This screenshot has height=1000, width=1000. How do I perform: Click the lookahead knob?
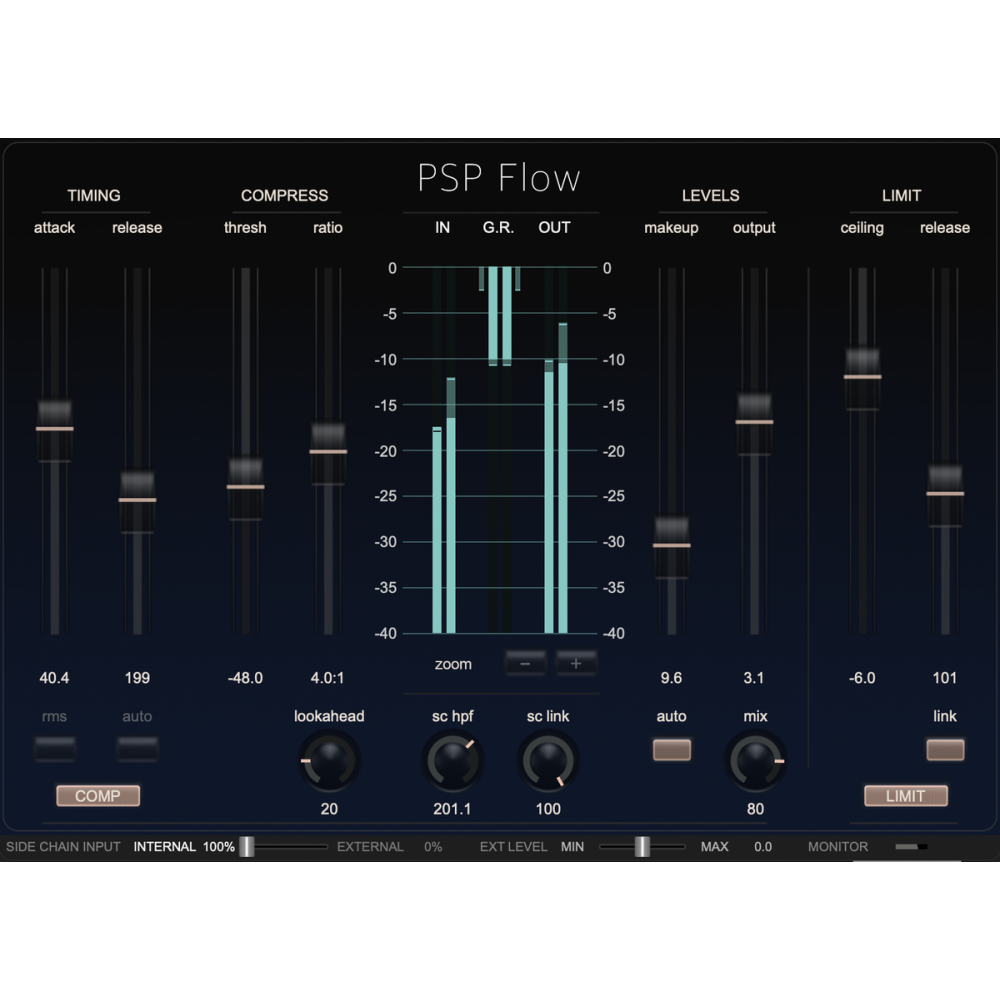coord(329,761)
